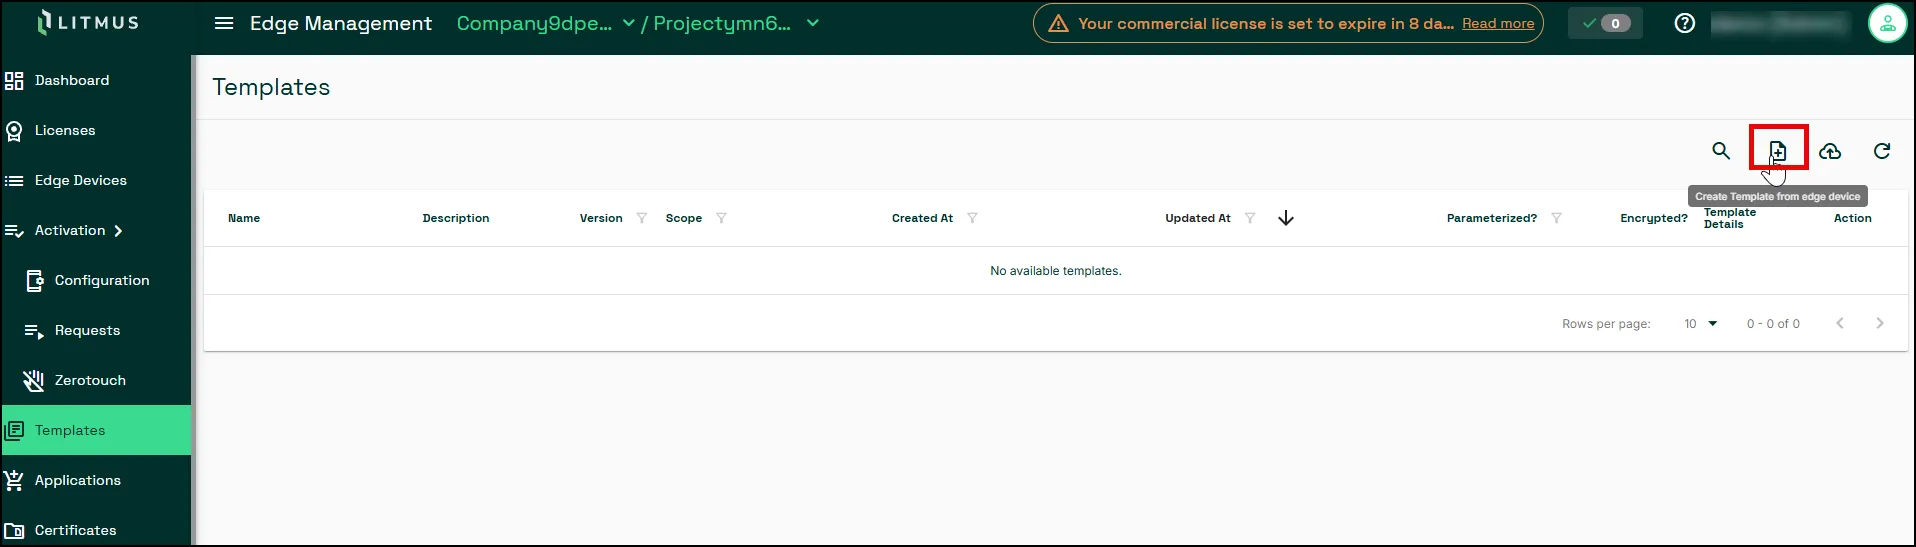
Task: Filter the Scope column
Action: click(x=721, y=218)
